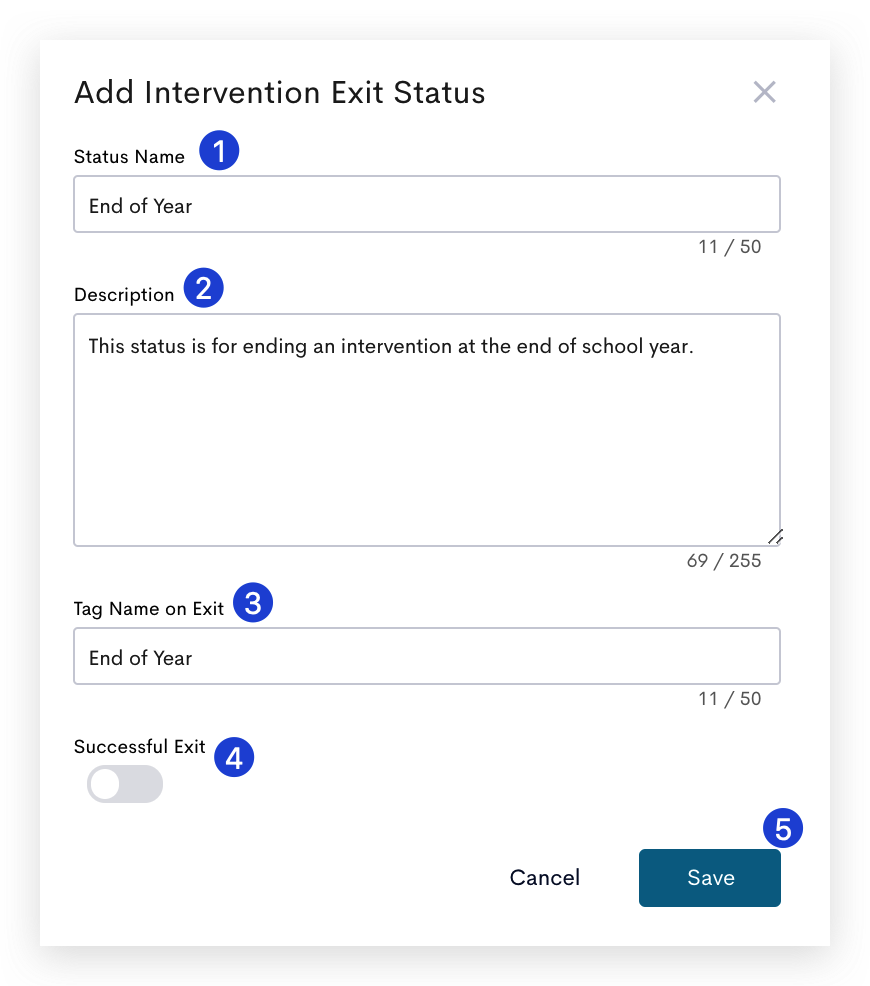Click the numbered badge 3 marker
The height and width of the screenshot is (986, 870).
(x=253, y=602)
